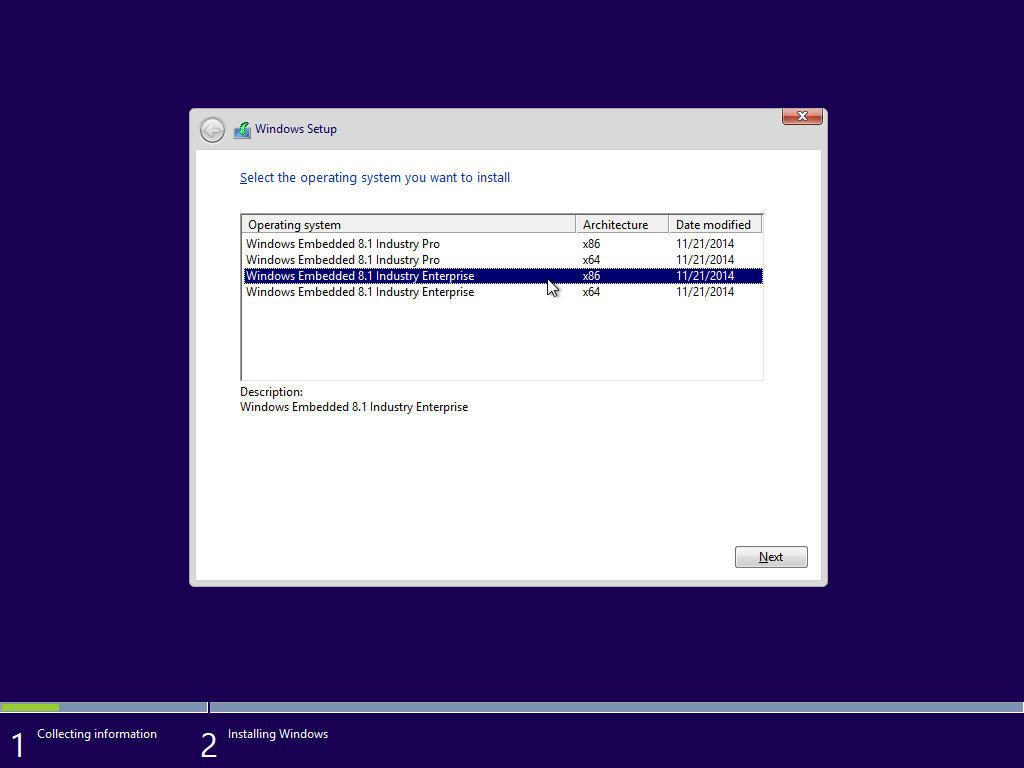
Task: Click the empty list area below entries
Action: pyautogui.click(x=500, y=340)
